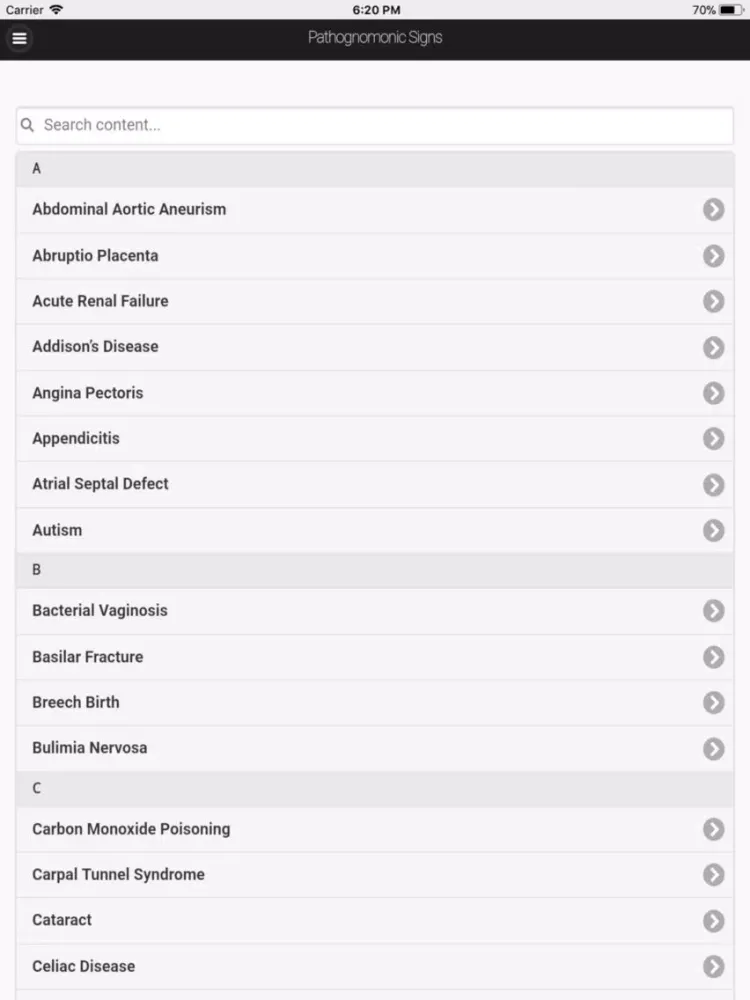Tap the arrow icon beside Cataract
Image resolution: width=750 pixels, height=1000 pixels.
tap(713, 920)
